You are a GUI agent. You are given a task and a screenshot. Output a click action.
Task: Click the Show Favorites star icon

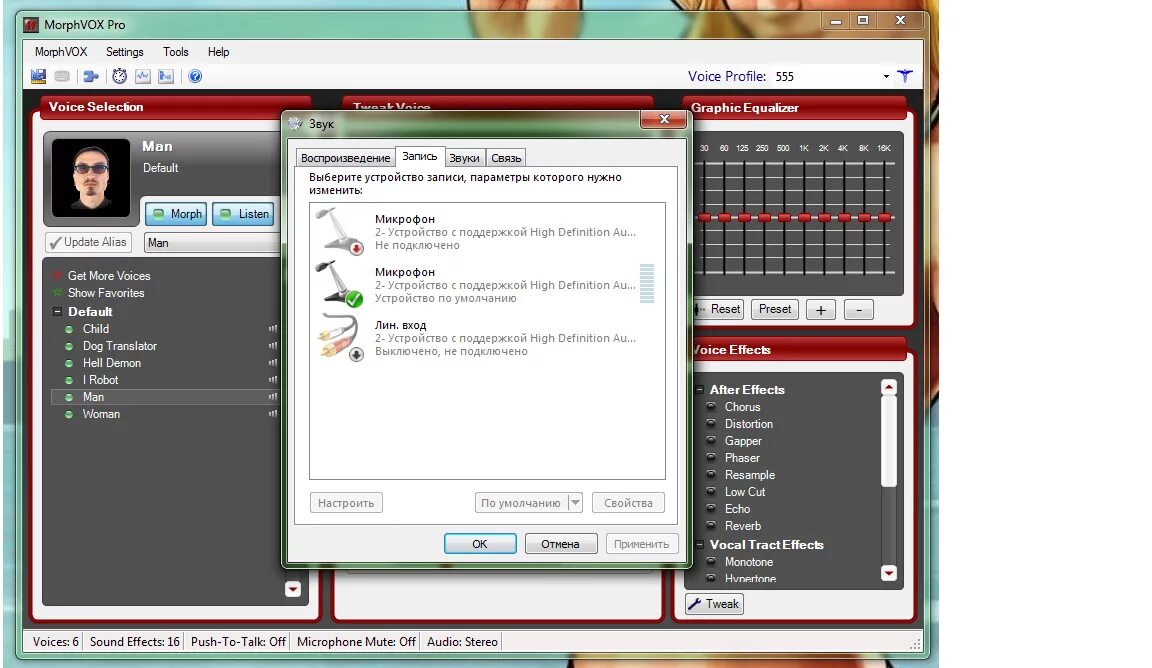pos(57,292)
